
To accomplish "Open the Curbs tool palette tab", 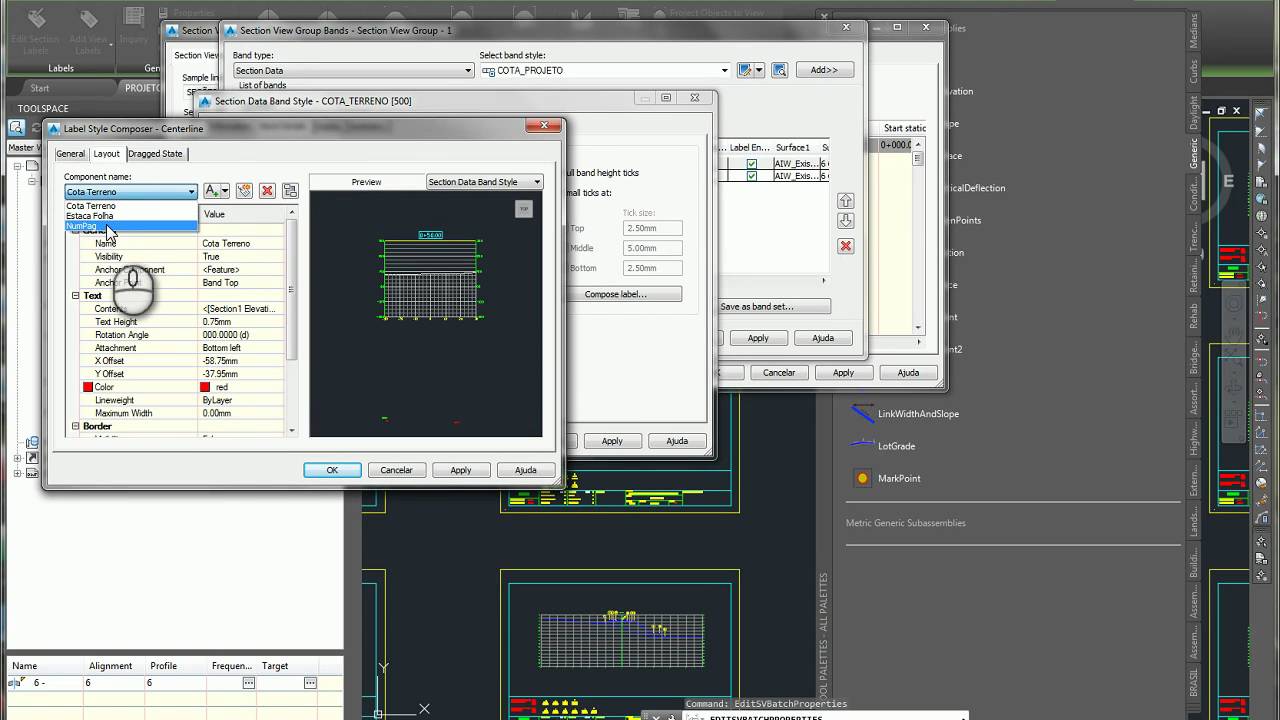I will pyautogui.click(x=1193, y=72).
